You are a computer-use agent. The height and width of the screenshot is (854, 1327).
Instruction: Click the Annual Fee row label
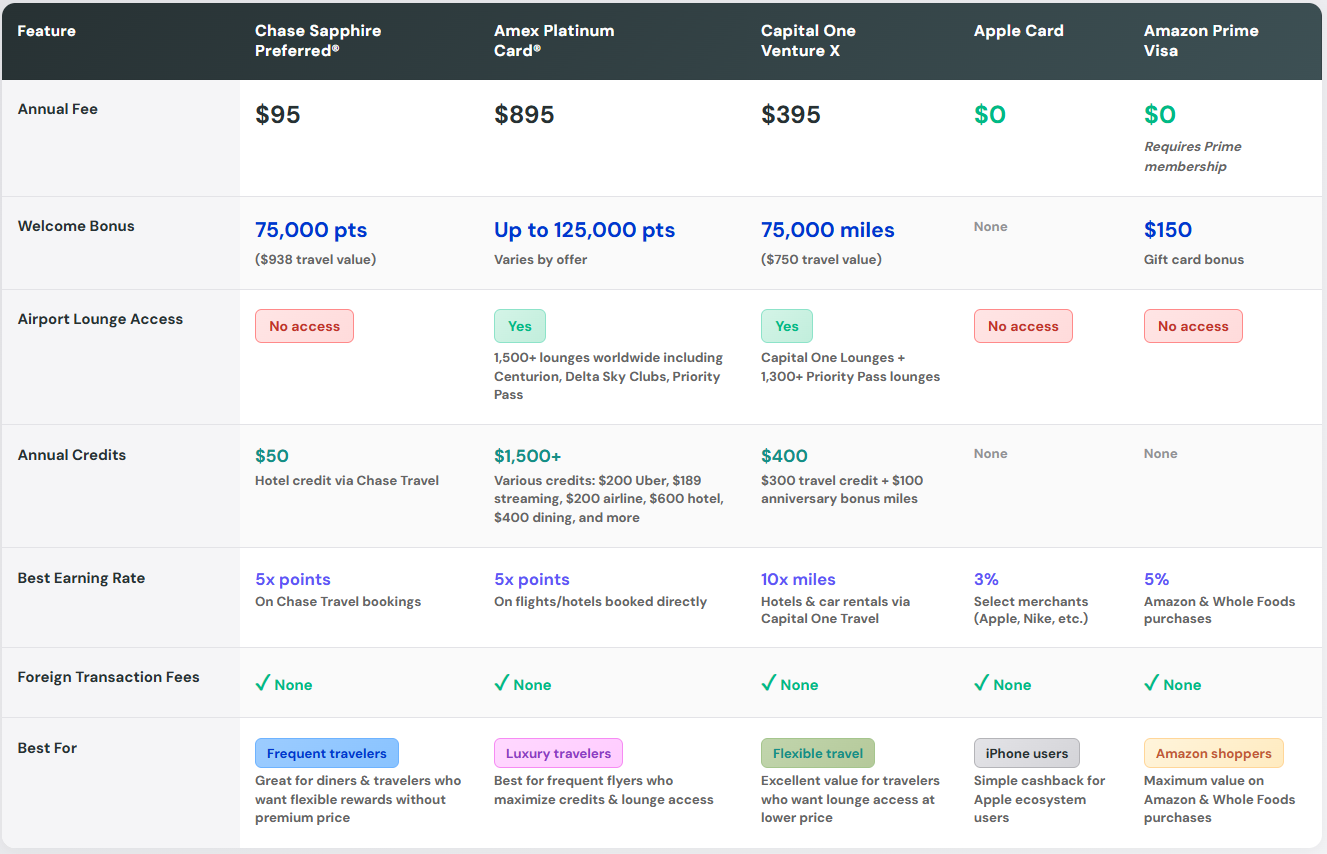coord(58,109)
